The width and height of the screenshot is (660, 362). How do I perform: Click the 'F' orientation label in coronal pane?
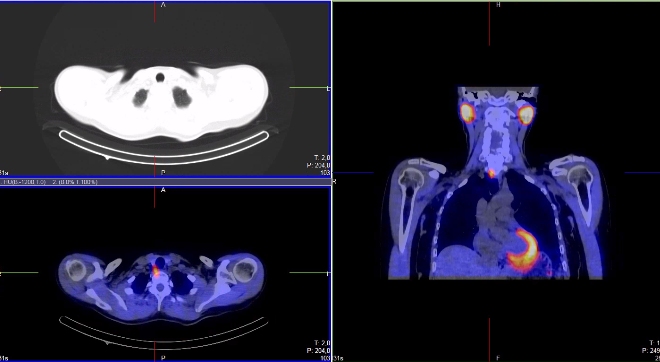pyautogui.click(x=498, y=358)
